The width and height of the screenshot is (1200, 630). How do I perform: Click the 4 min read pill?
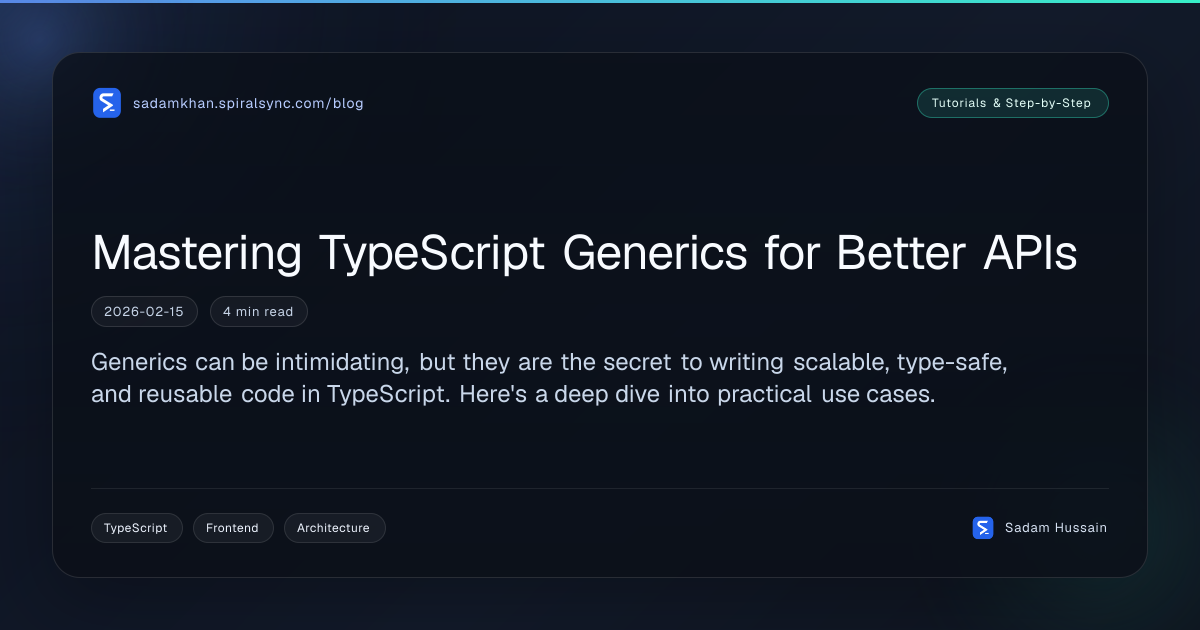click(258, 312)
